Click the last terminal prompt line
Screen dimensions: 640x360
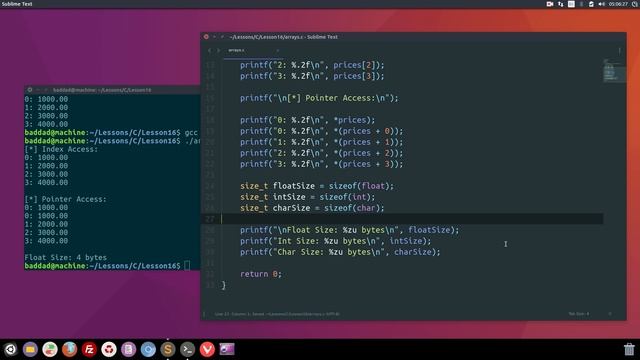tap(107, 266)
